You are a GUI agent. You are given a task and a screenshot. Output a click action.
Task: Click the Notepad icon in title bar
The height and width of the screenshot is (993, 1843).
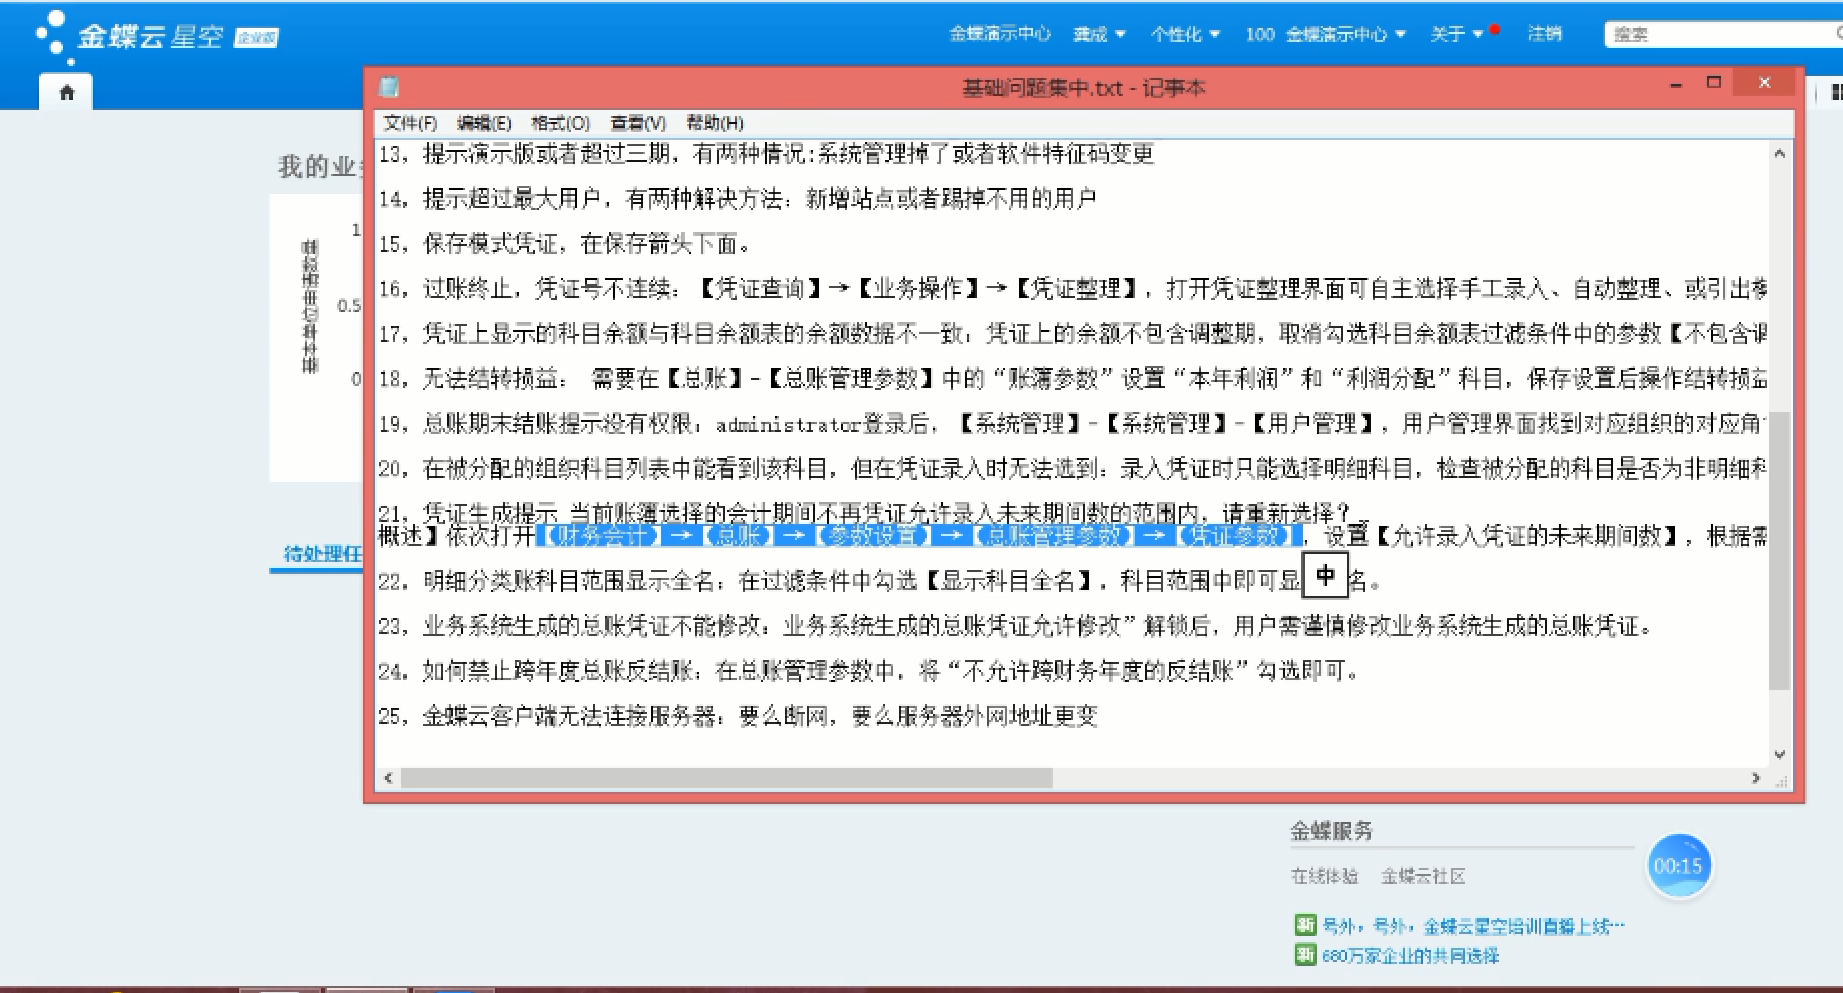(389, 88)
